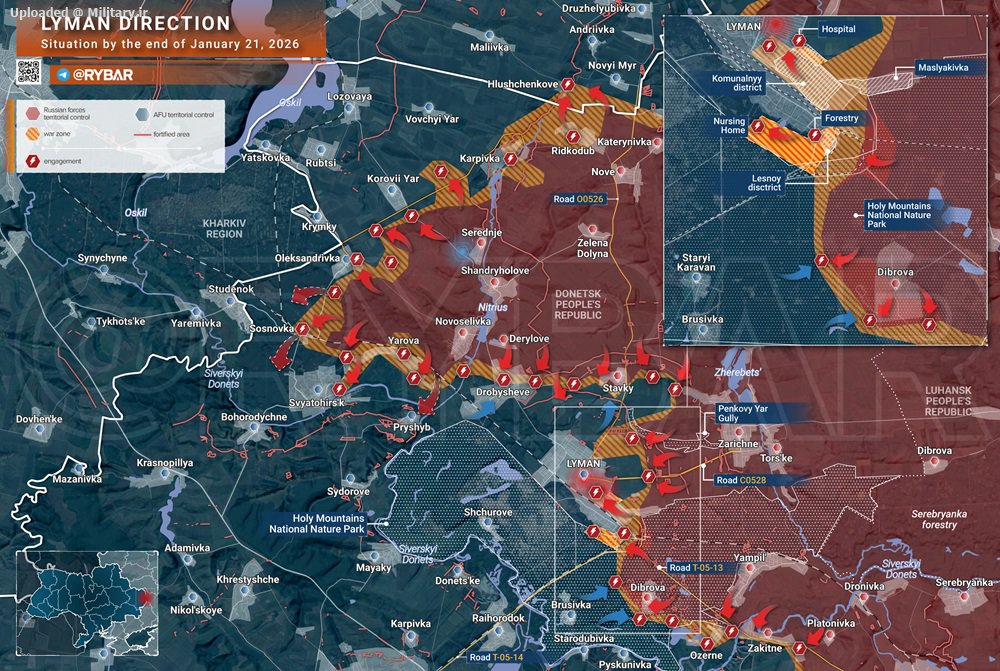Click the town dot below Lozovaya
The image size is (1000, 671).
pyautogui.click(x=349, y=108)
